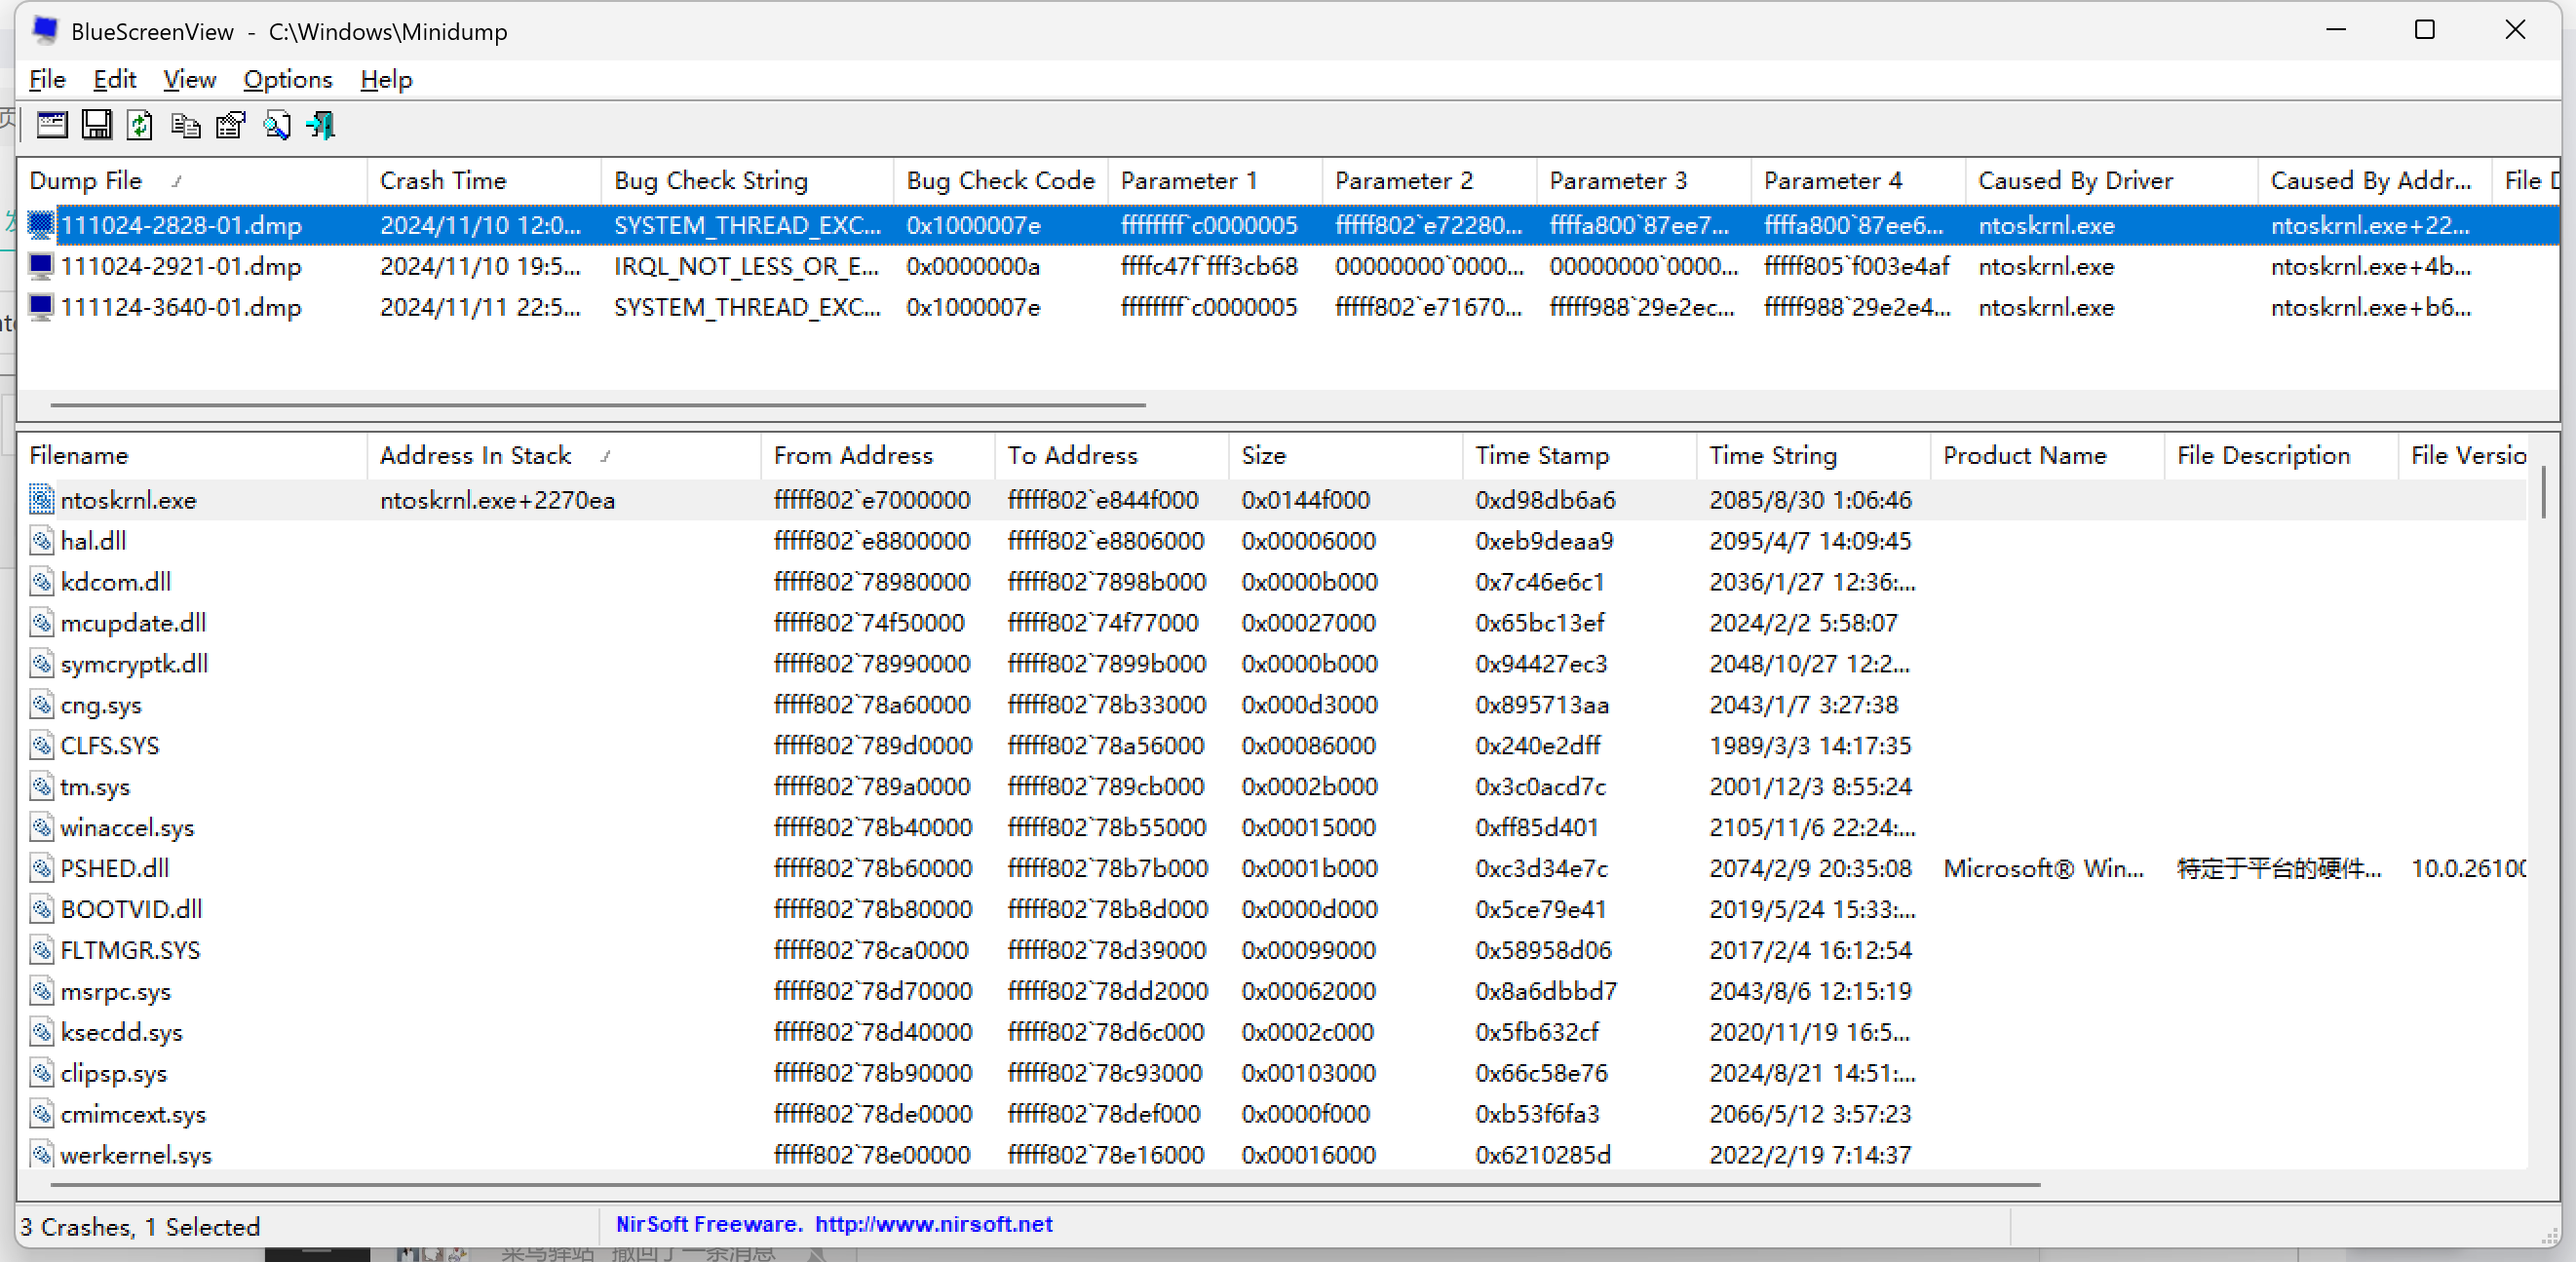Click lower pane horizontal scrollbar
This screenshot has width=2576, height=1262.
coord(1045,1184)
